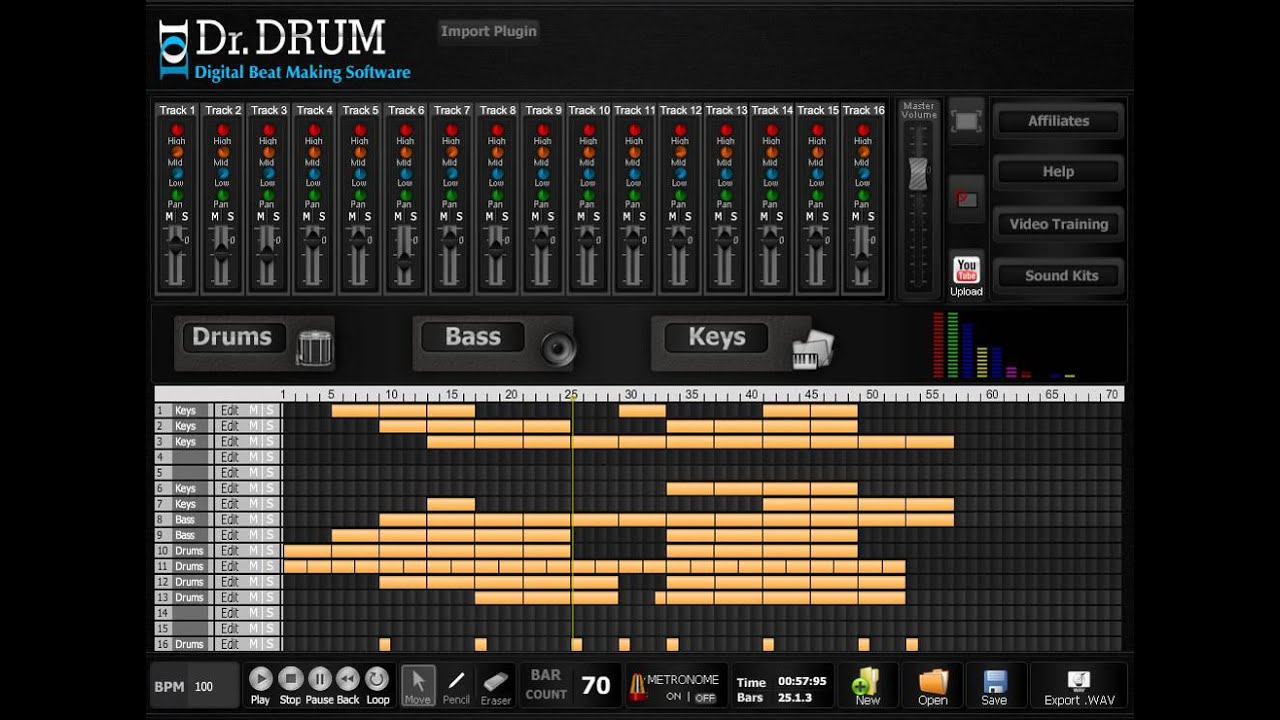Viewport: 1280px width, 720px height.
Task: Click Track 8 Pan green knob
Action: (x=497, y=195)
